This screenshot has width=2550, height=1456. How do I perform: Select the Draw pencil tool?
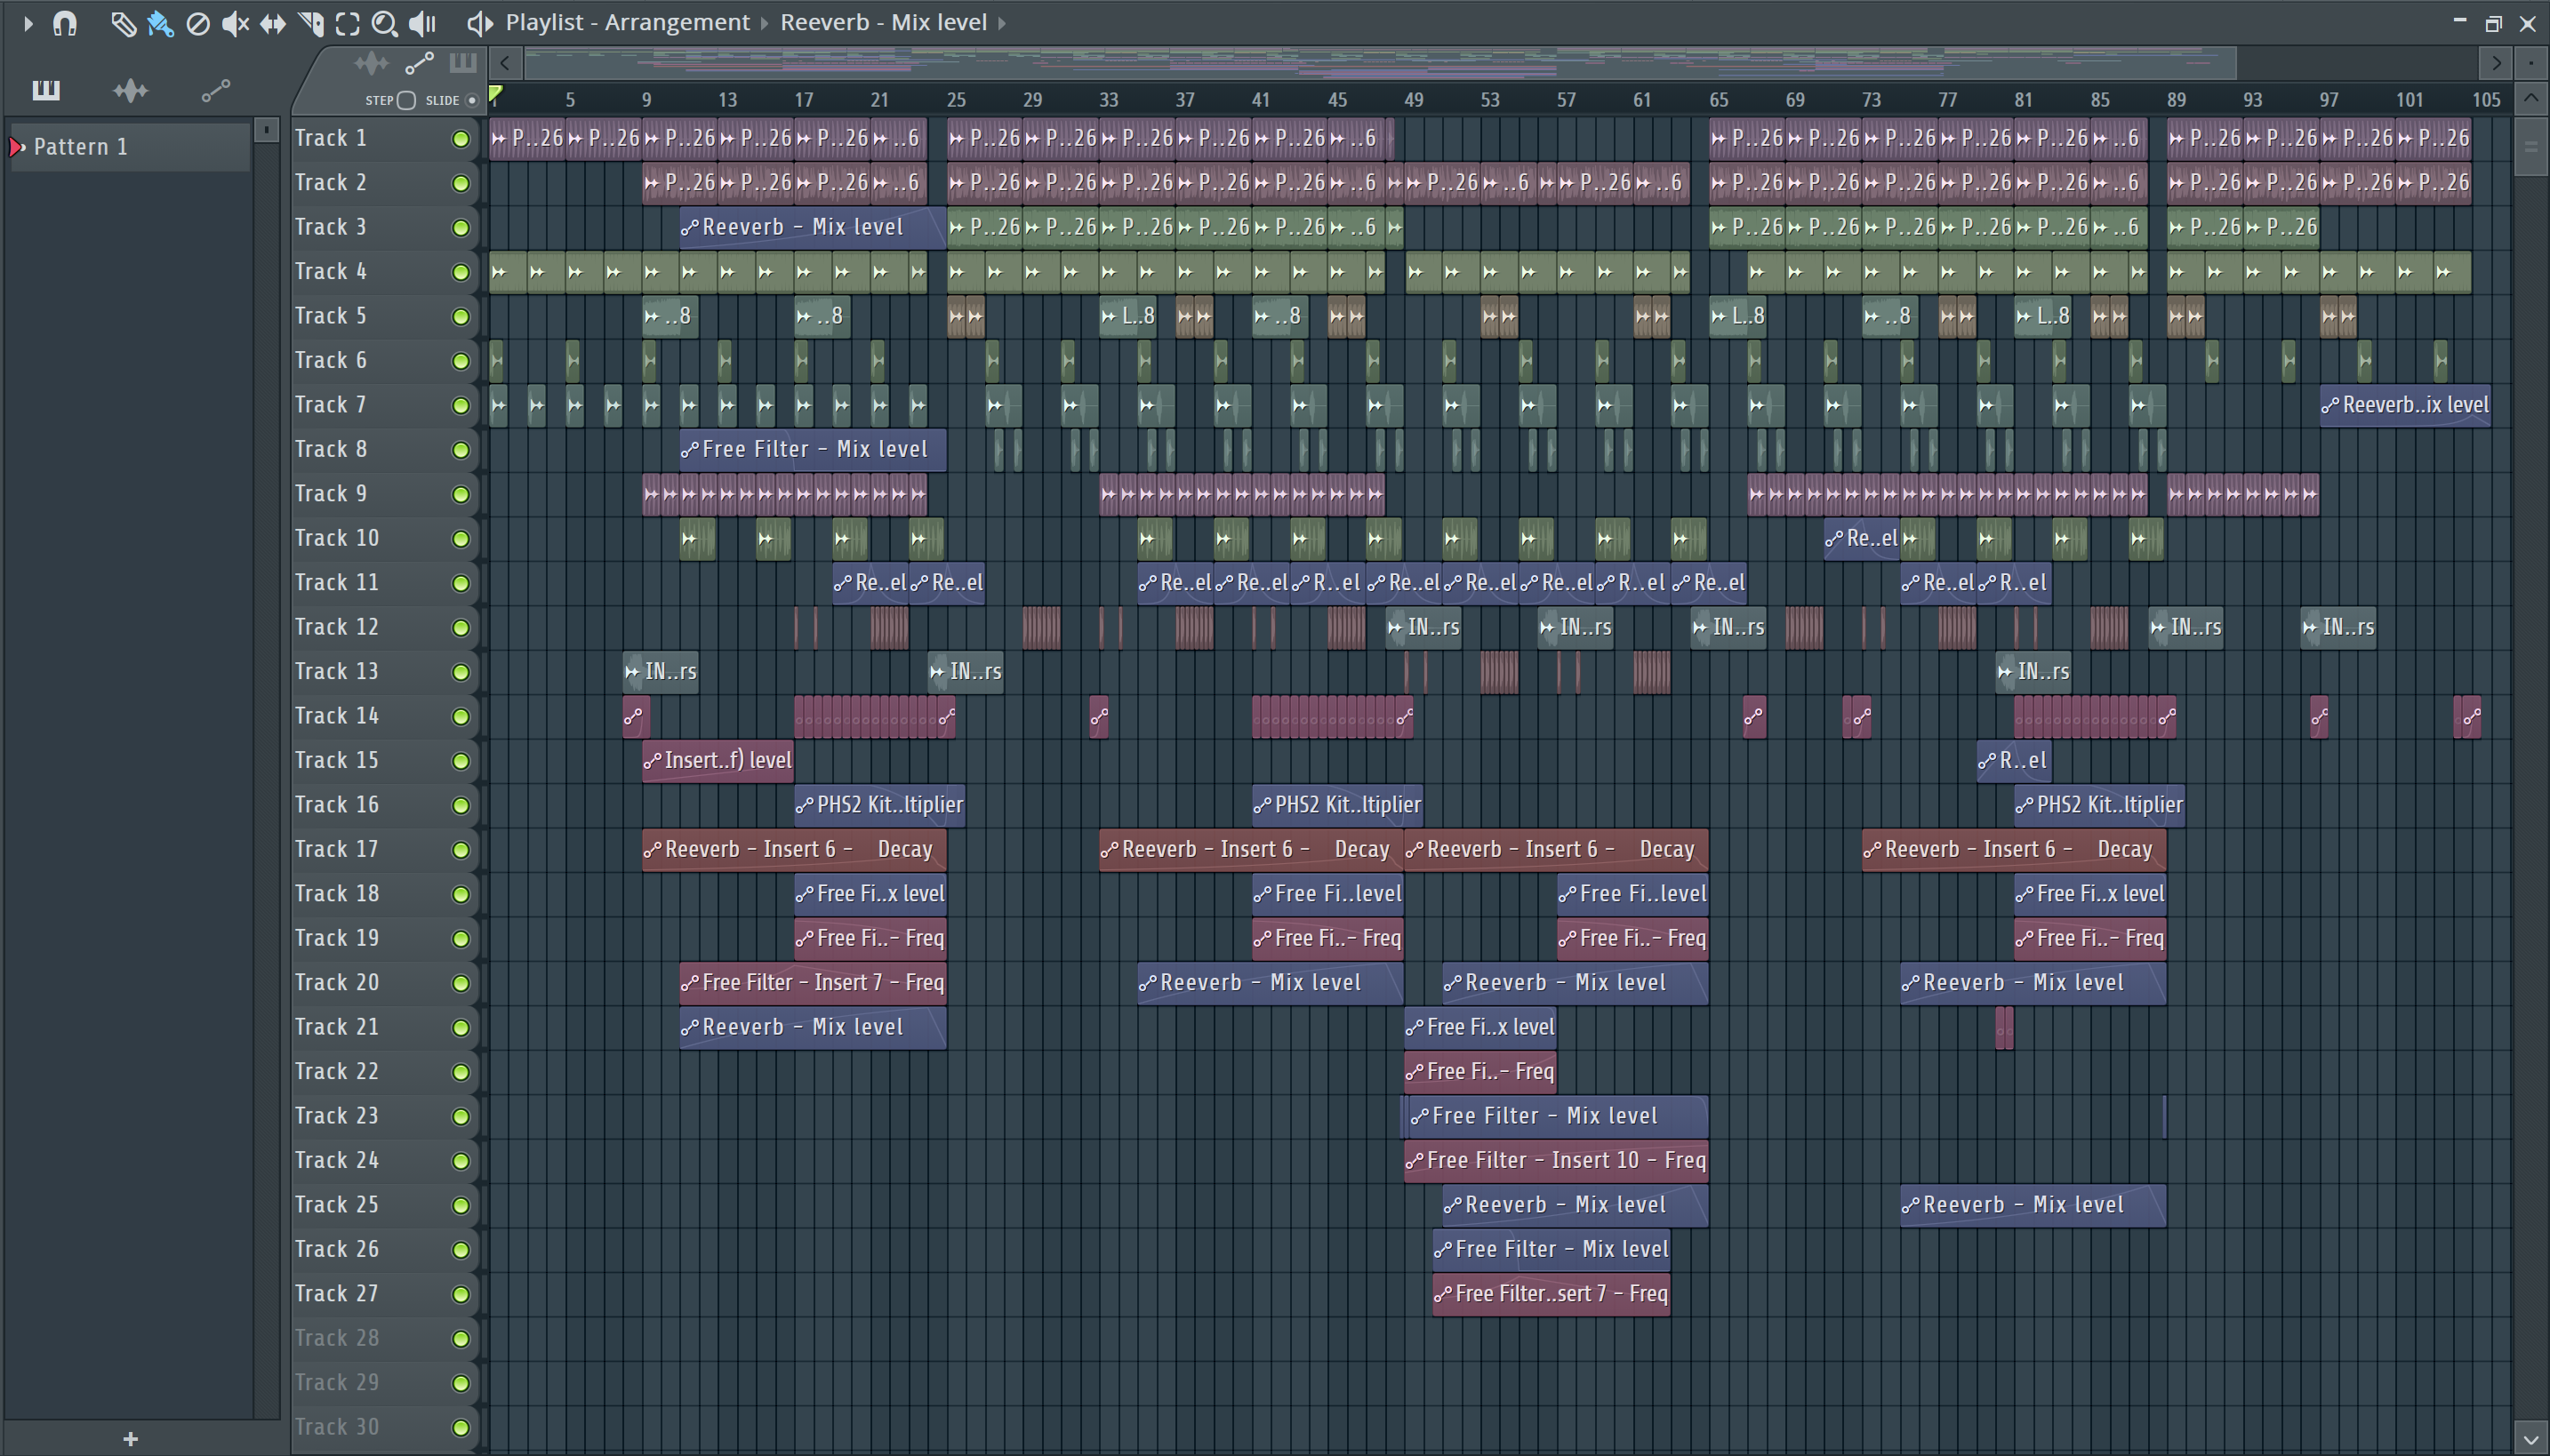click(123, 23)
